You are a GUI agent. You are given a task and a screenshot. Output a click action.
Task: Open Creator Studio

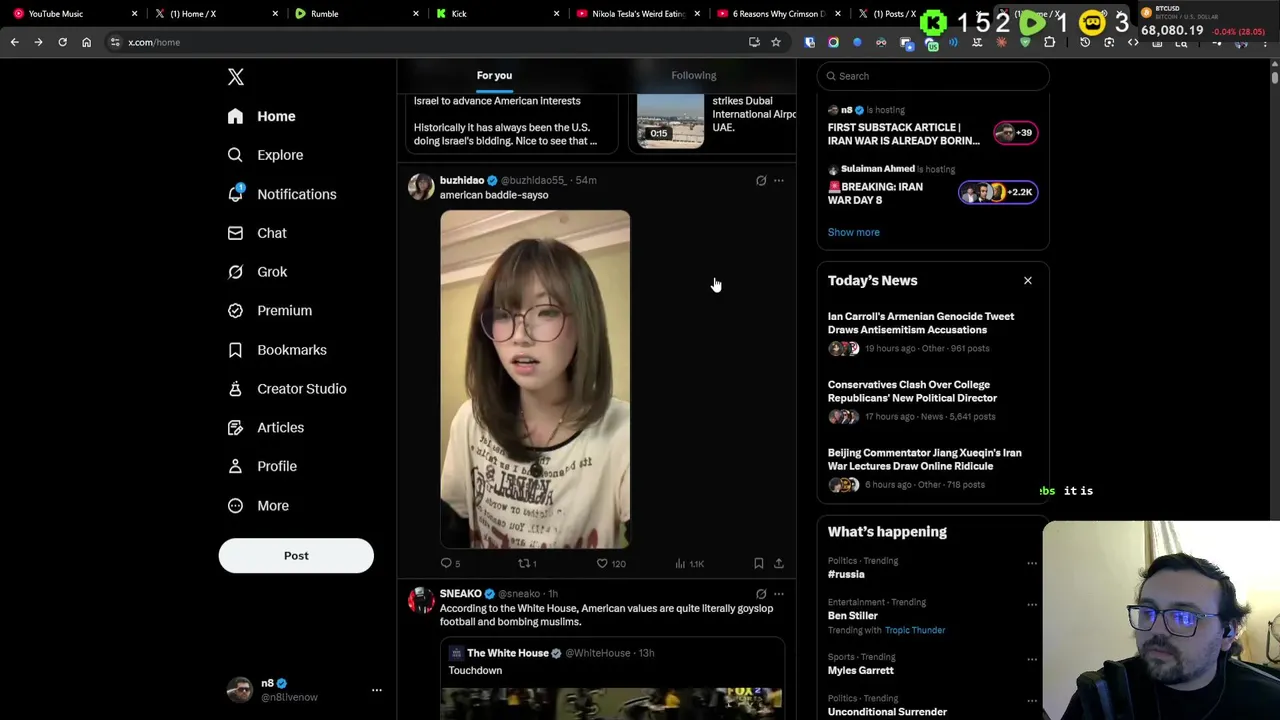[287, 389]
